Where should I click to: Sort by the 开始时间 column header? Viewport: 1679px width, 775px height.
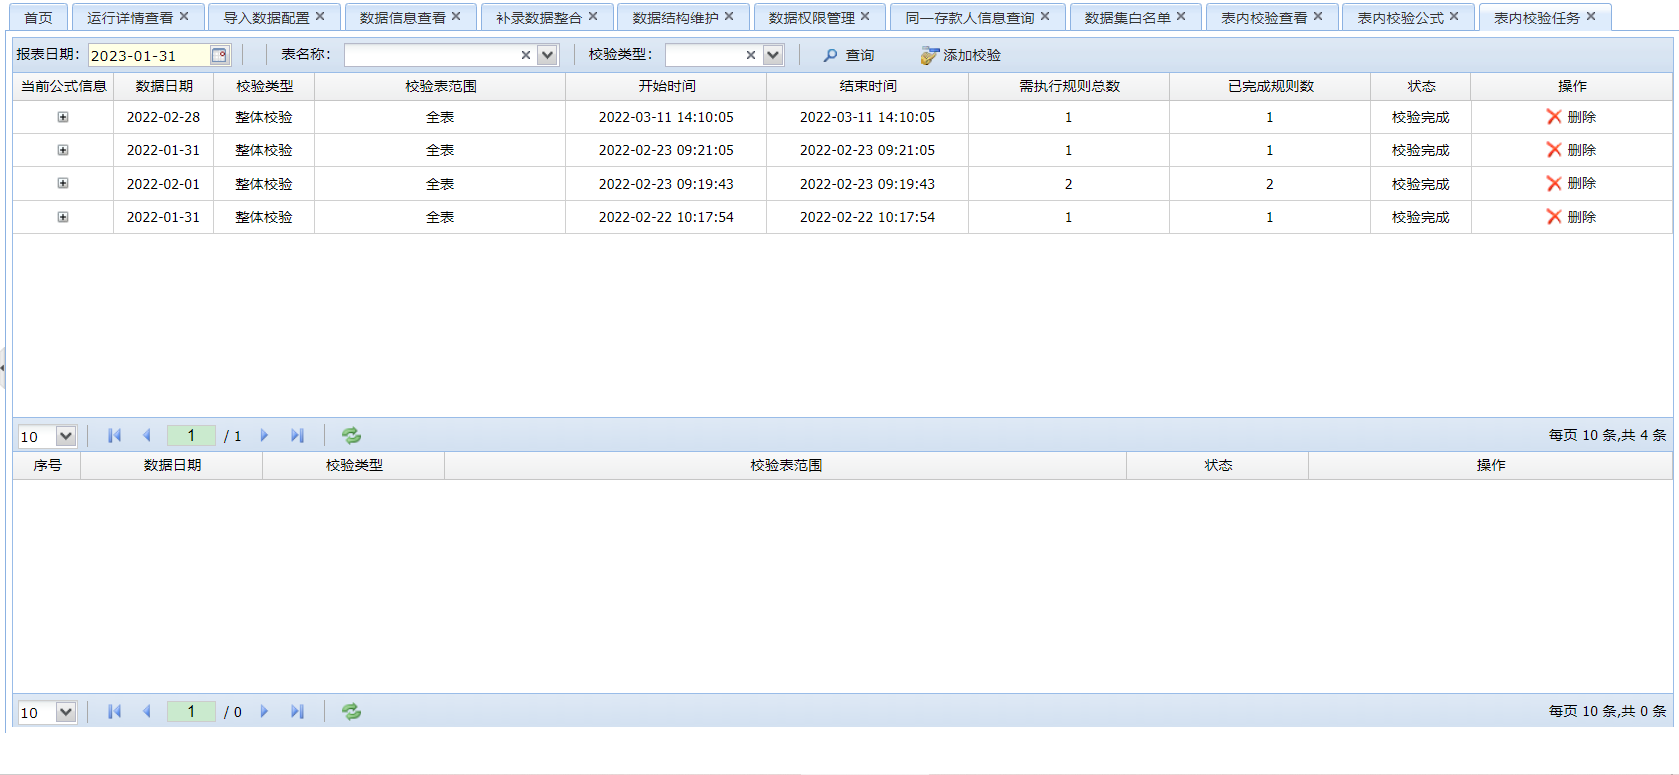pos(666,86)
